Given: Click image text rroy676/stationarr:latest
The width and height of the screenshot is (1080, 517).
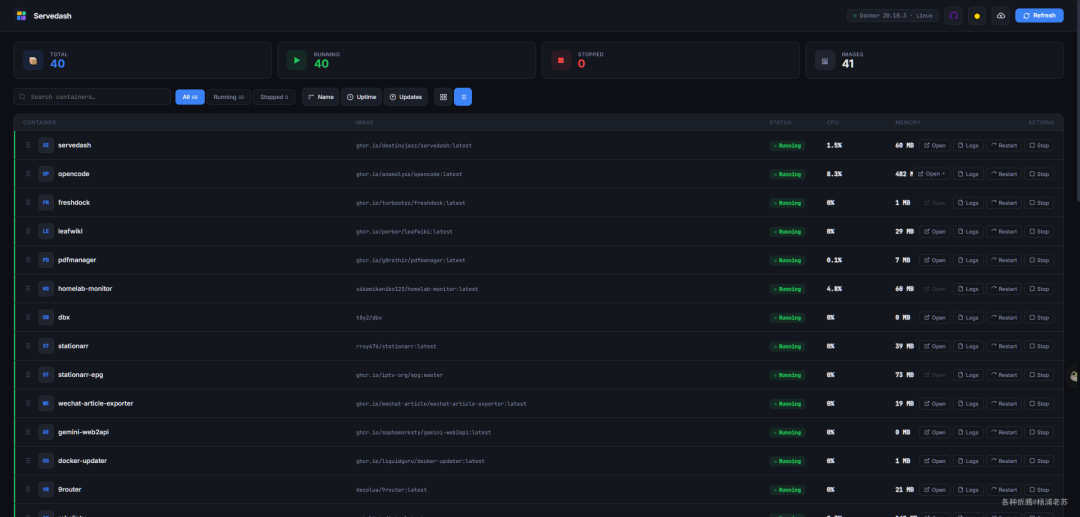Looking at the screenshot, I should click(x=396, y=346).
